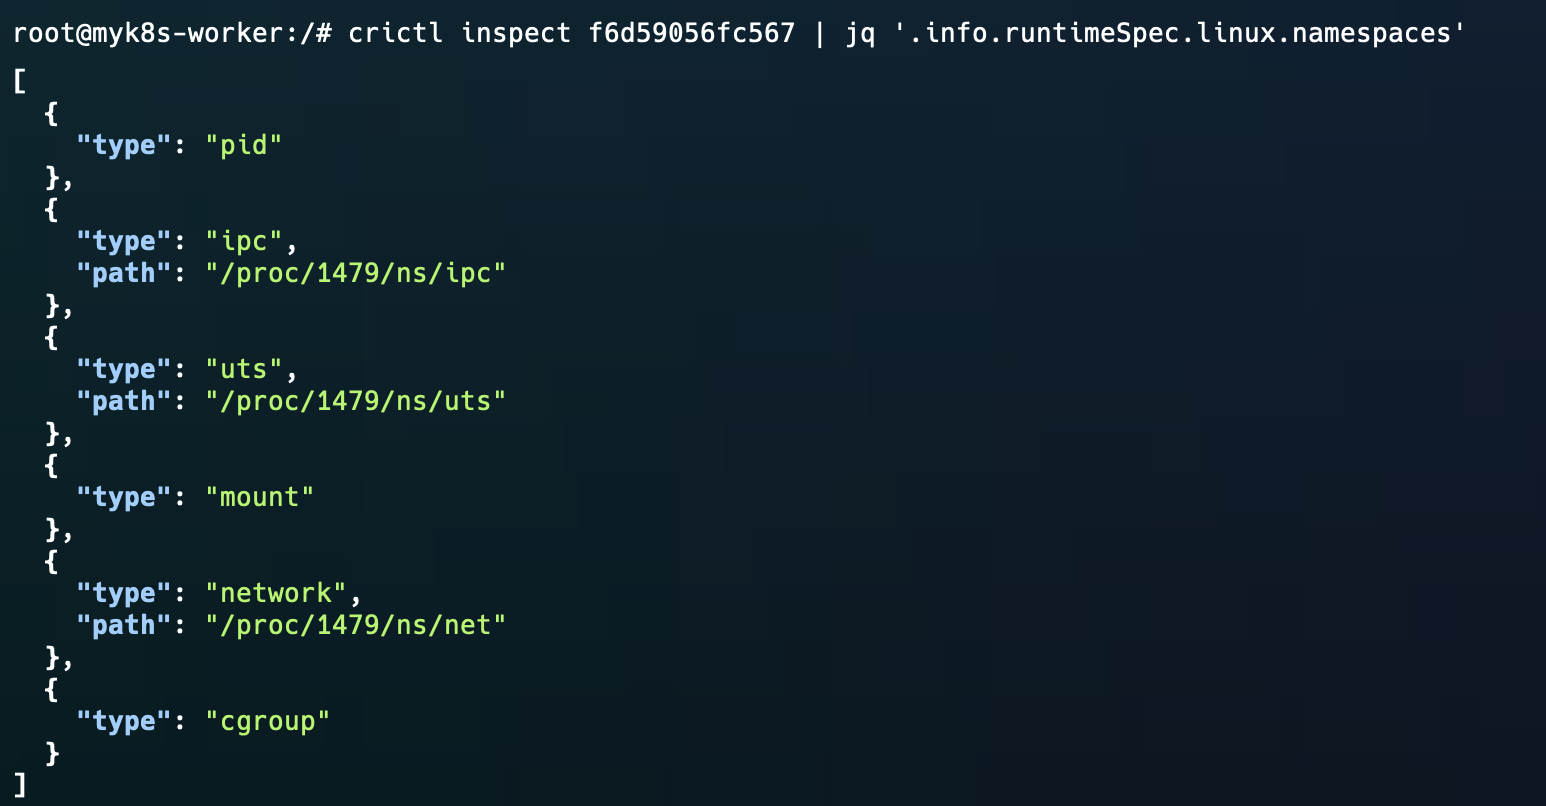Click the "mount" type value
The width and height of the screenshot is (1546, 806).
[x=260, y=497]
